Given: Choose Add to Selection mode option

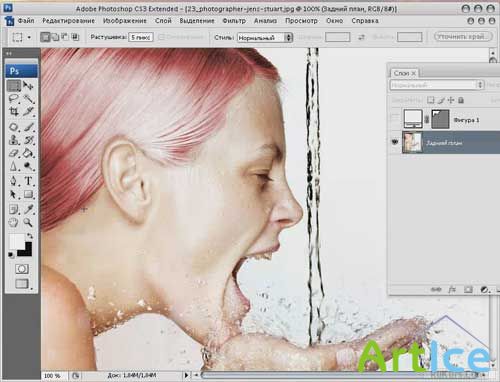Looking at the screenshot, I should (x=55, y=37).
